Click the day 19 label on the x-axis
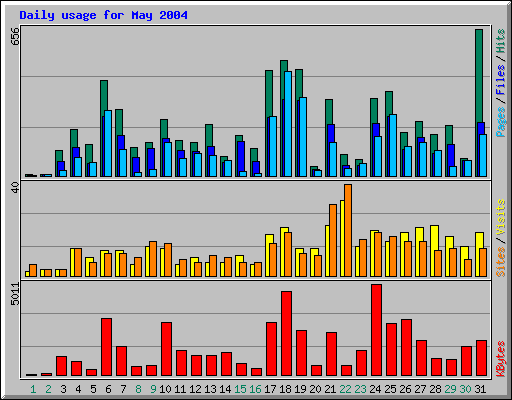 (300, 389)
